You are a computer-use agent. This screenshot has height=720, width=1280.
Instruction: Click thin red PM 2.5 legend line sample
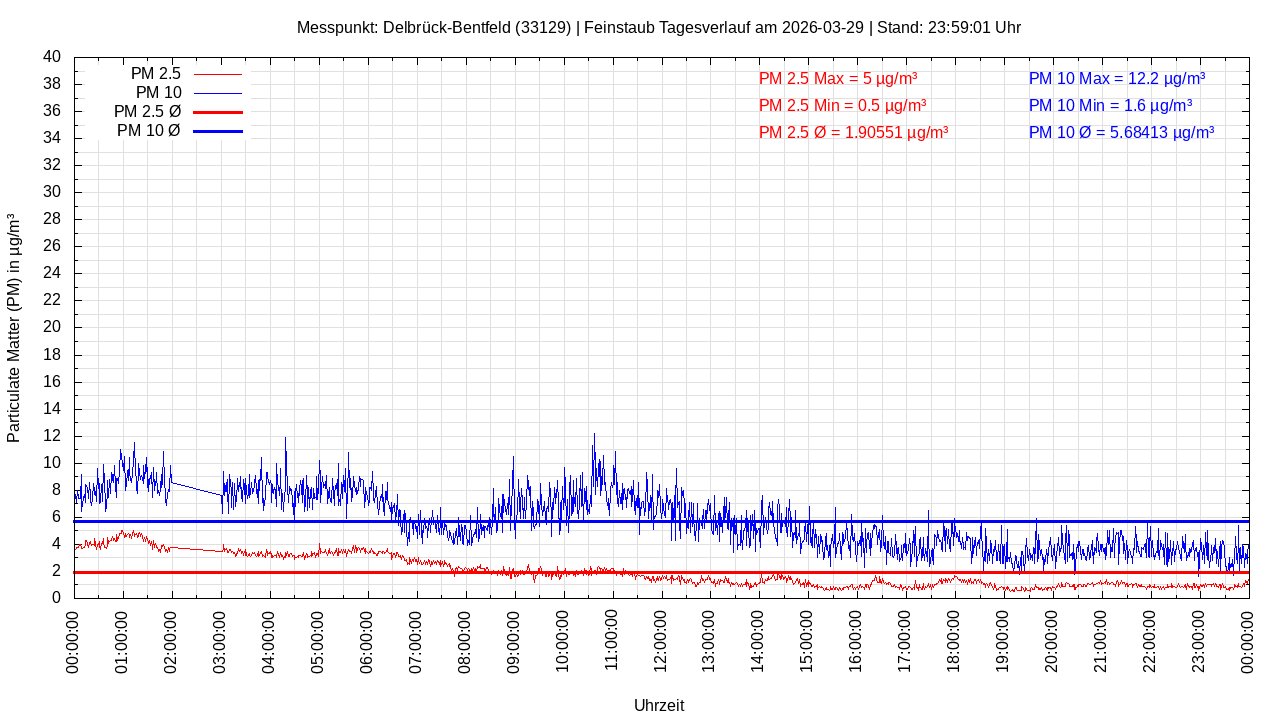click(218, 74)
